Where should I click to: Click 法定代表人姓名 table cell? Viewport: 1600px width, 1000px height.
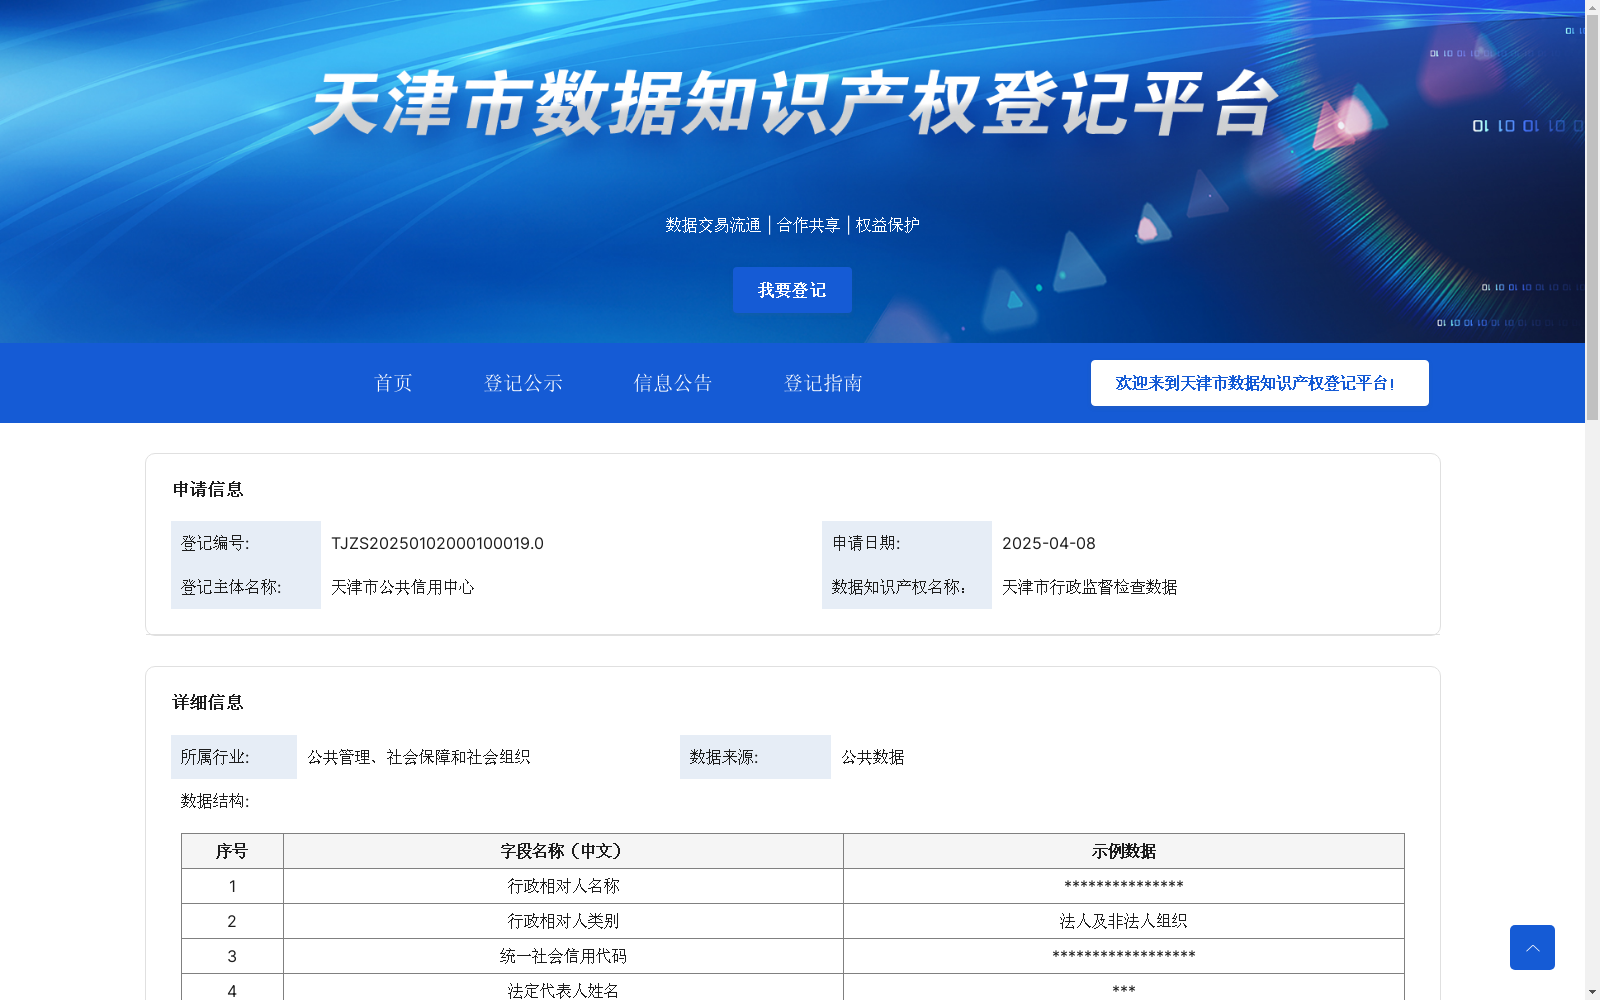point(563,987)
